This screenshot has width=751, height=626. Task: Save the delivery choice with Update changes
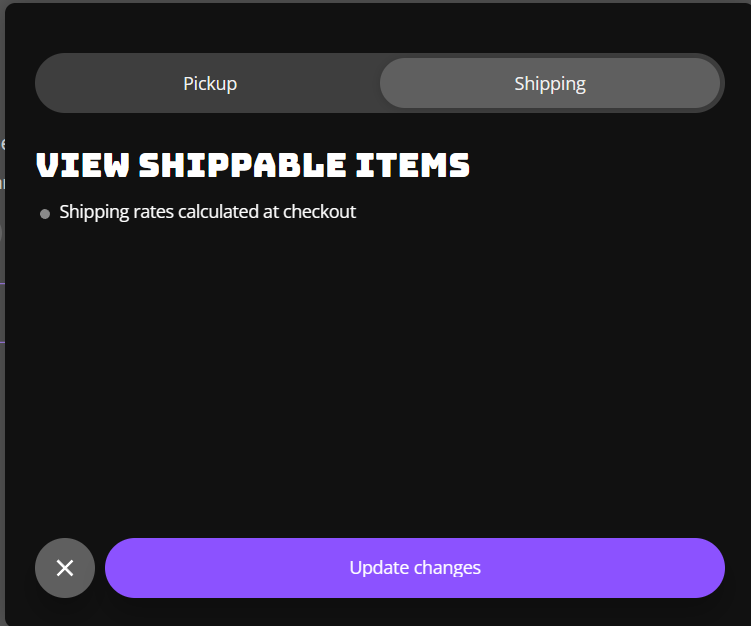414,568
